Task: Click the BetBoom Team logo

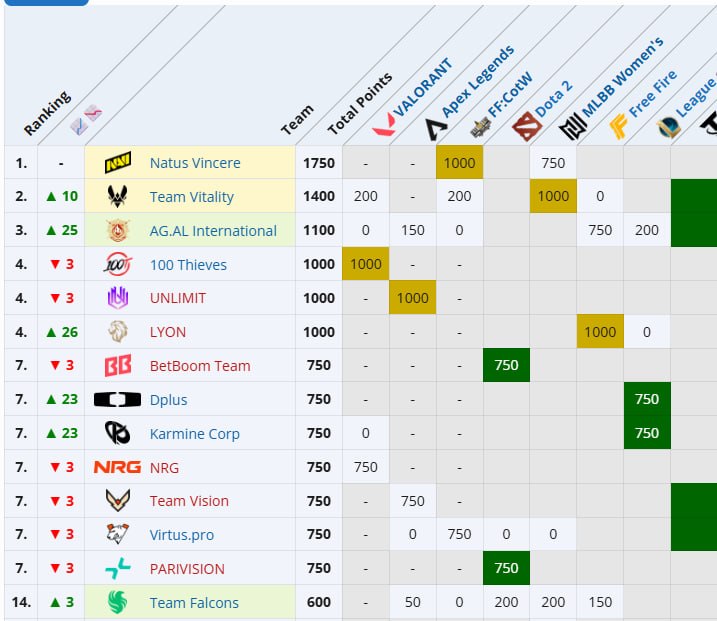Action: 118,365
